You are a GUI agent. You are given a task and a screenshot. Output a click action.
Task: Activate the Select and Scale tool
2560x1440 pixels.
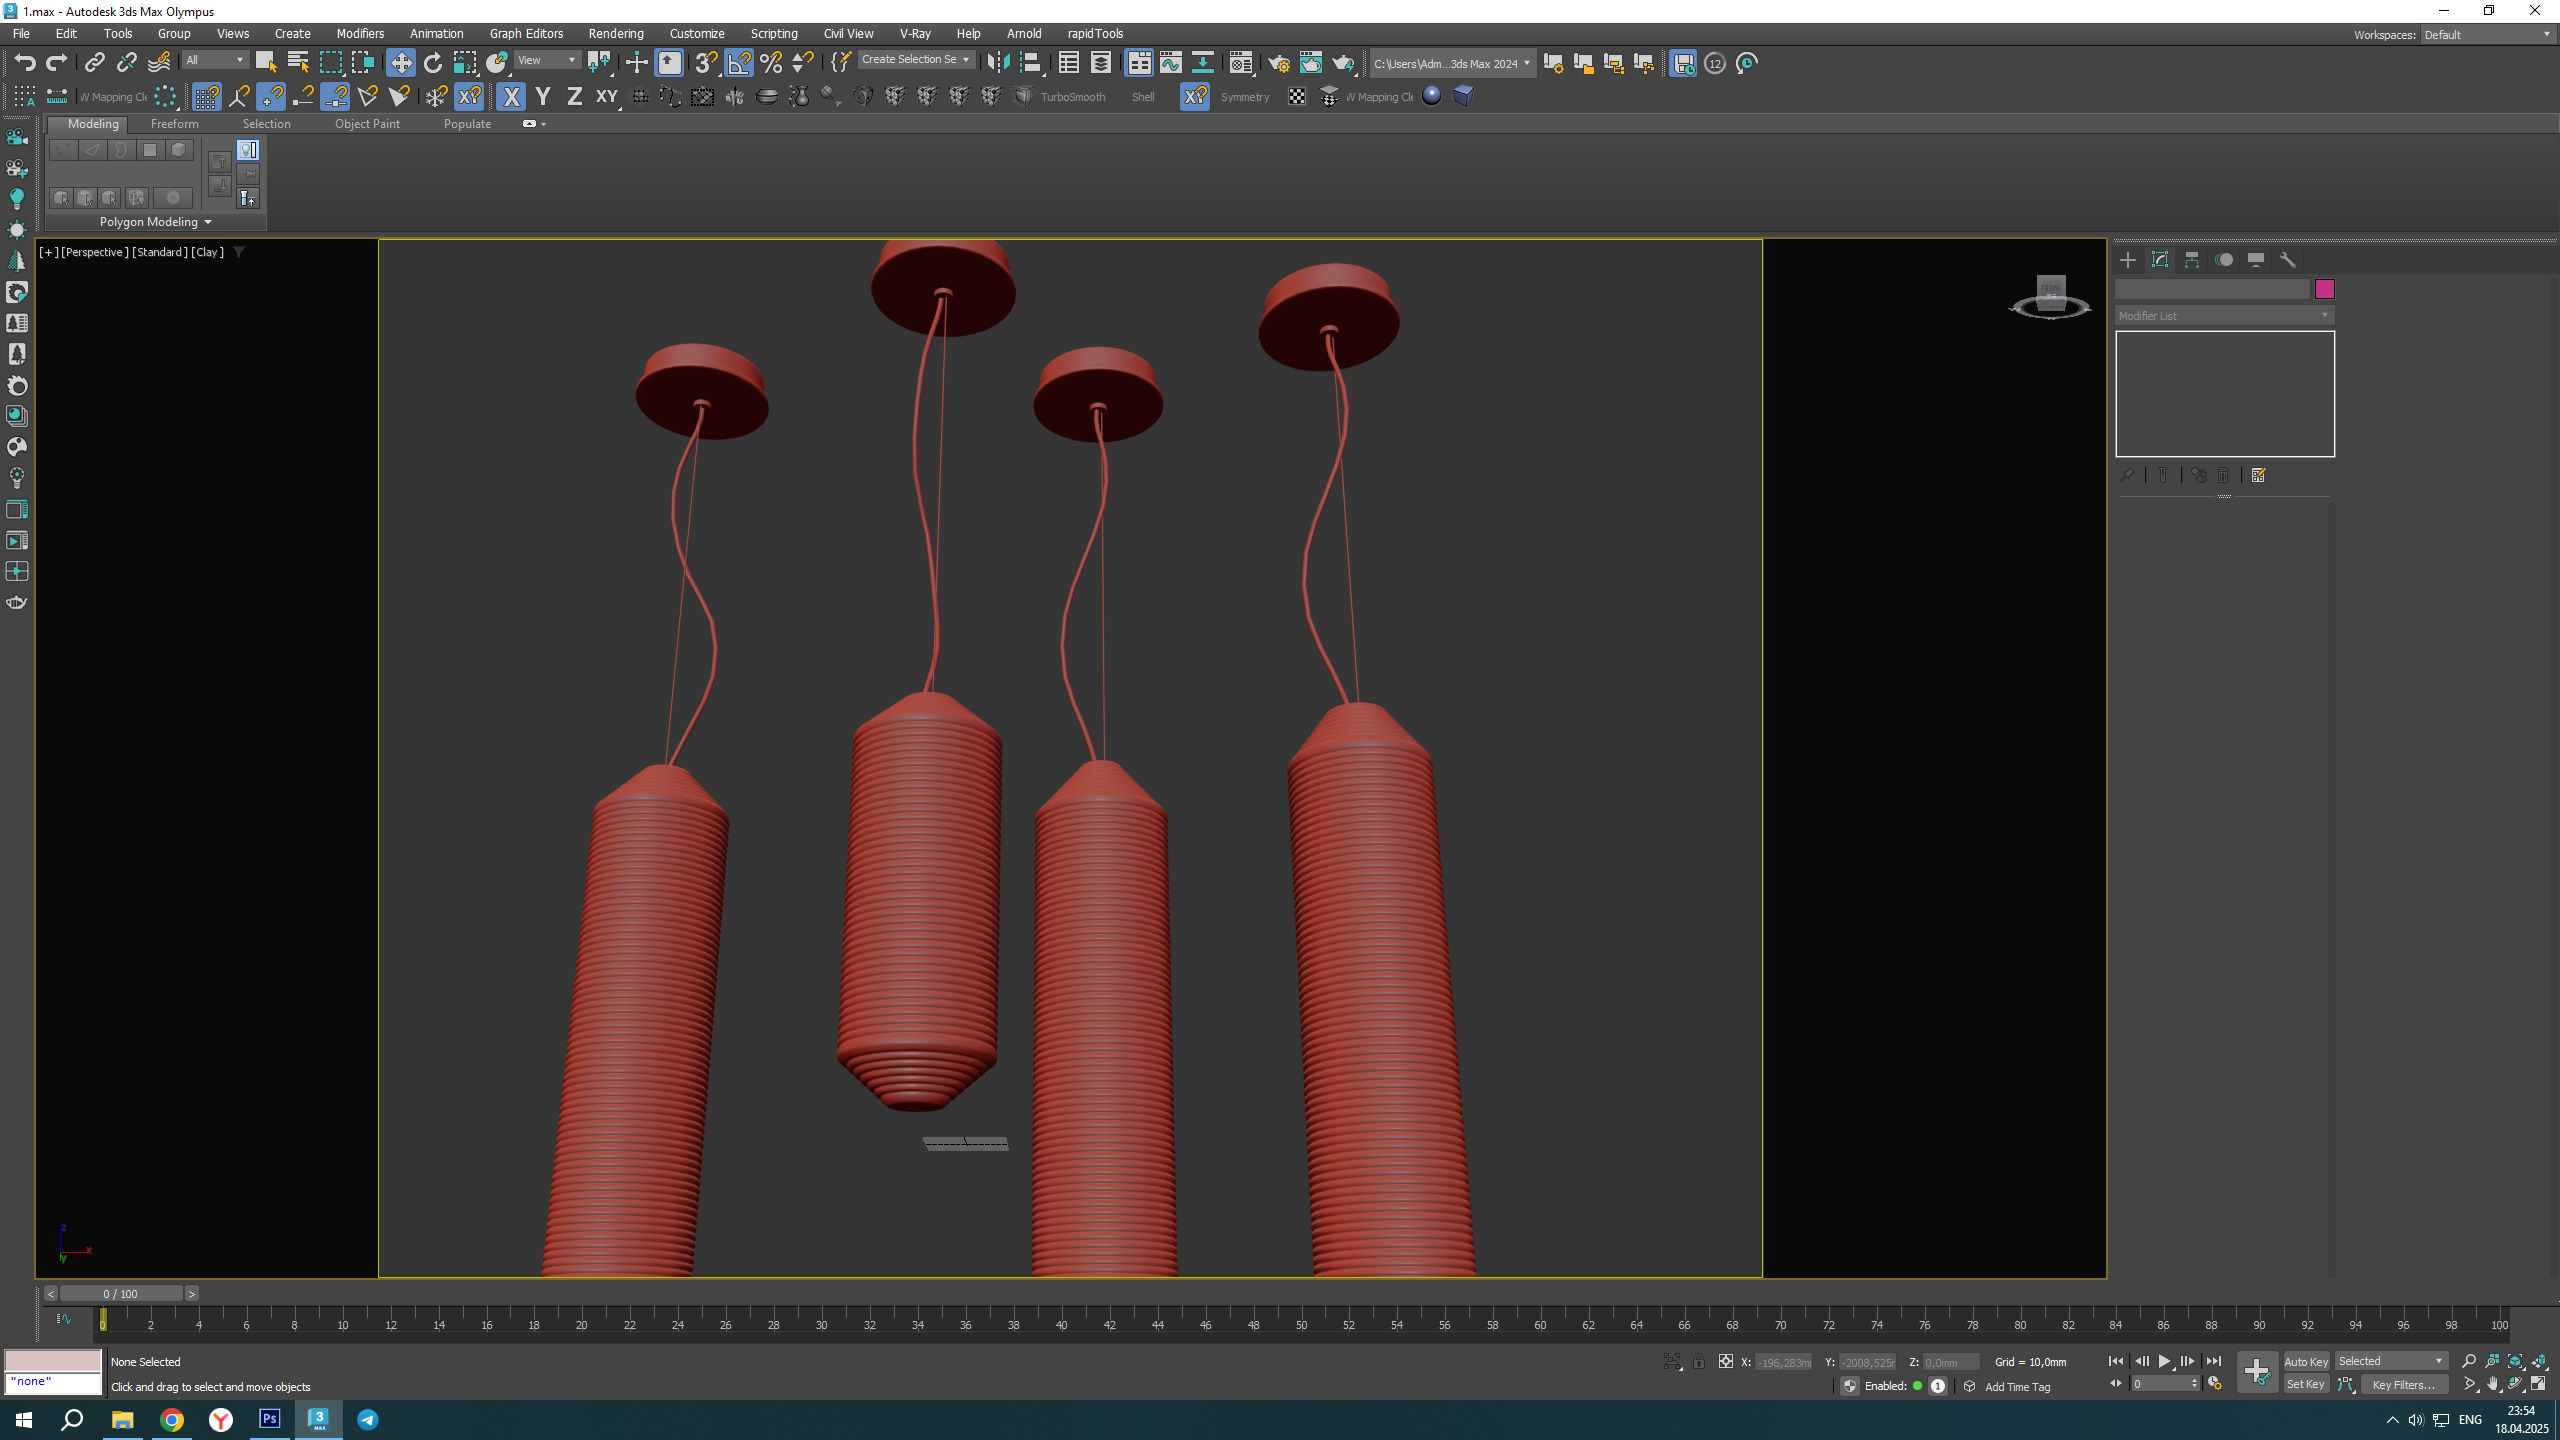pyautogui.click(x=465, y=63)
